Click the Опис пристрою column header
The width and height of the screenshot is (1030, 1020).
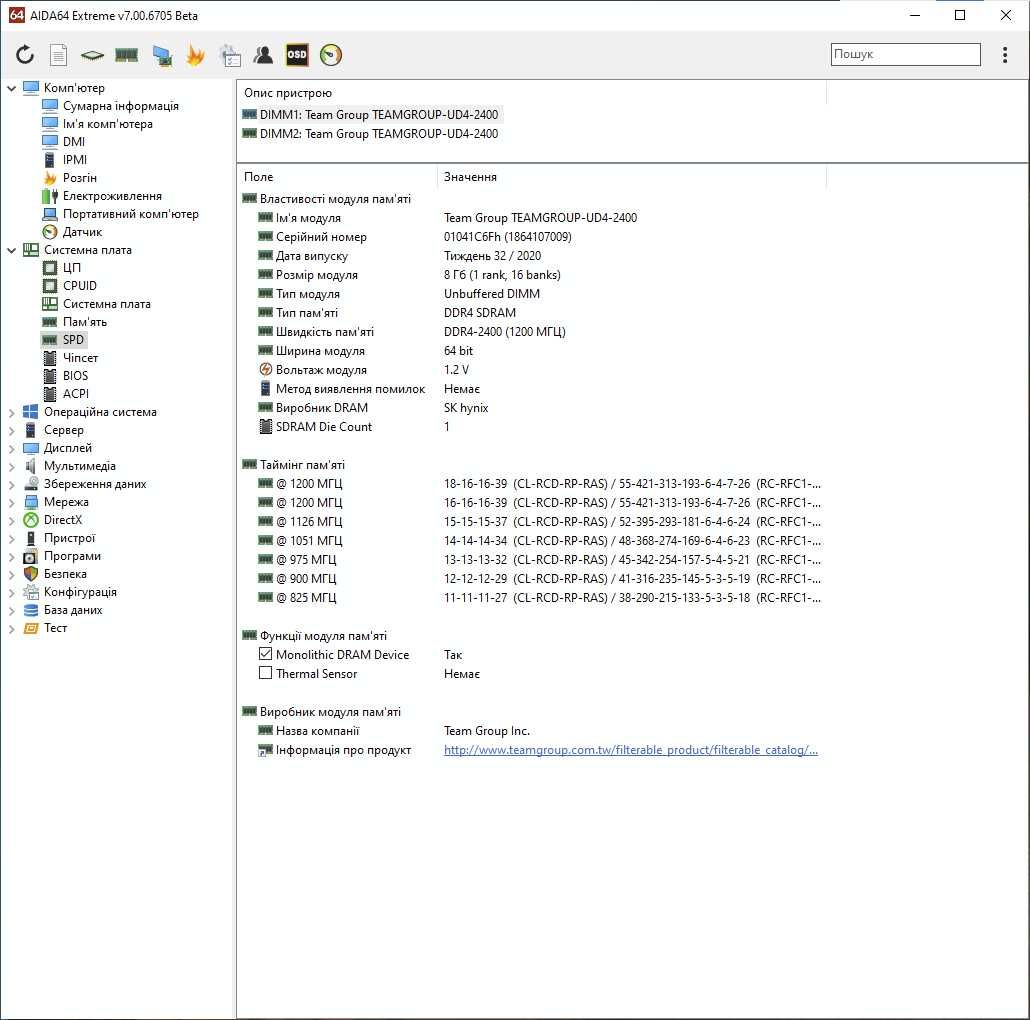(288, 93)
